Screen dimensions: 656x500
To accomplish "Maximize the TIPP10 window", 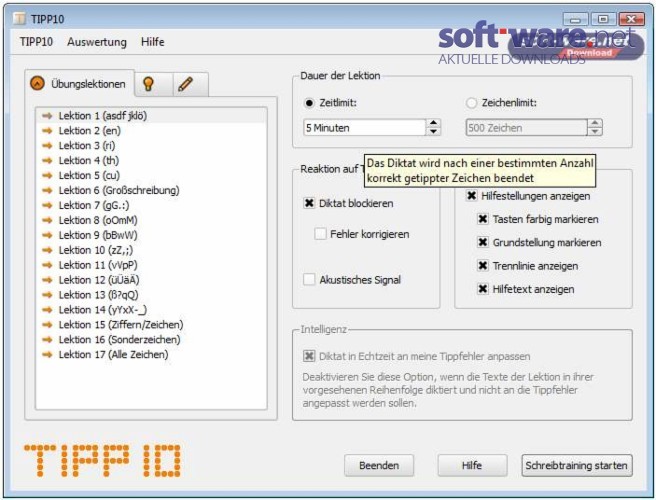I will [x=602, y=19].
